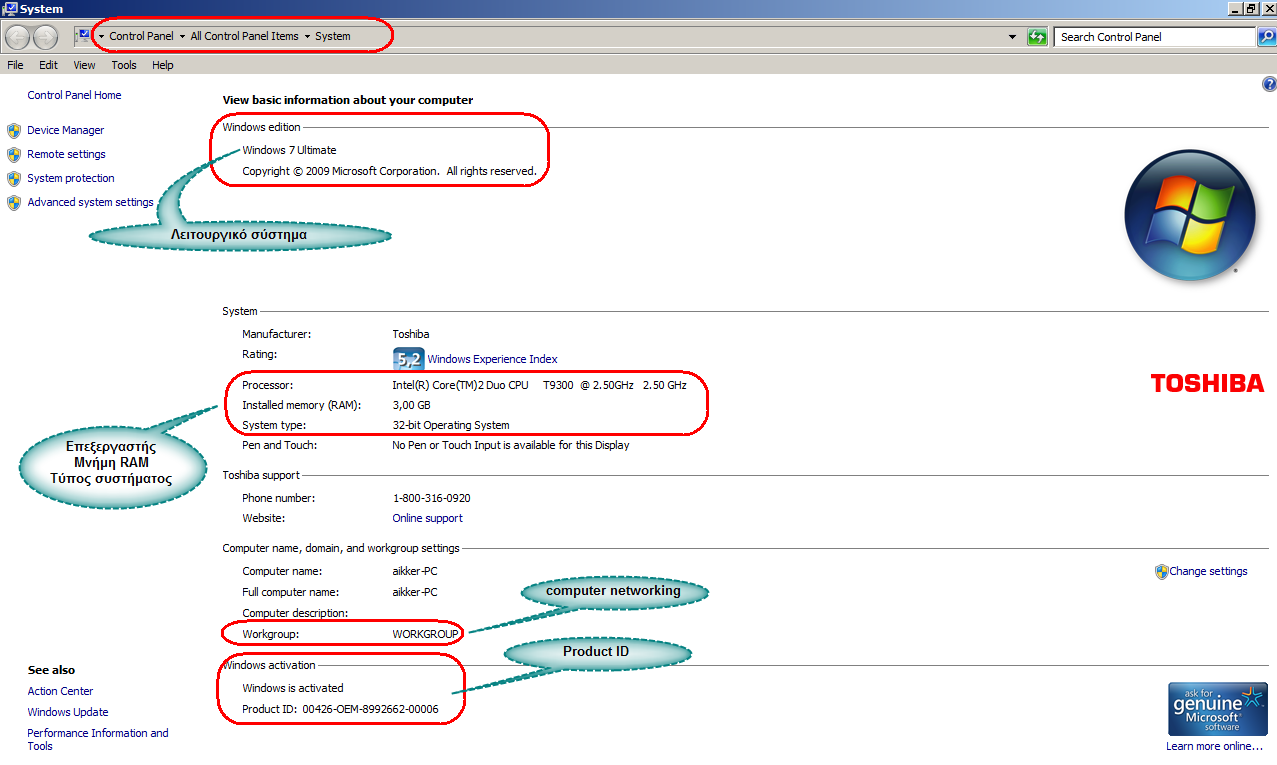Click Change settings for computer name

1208,571
